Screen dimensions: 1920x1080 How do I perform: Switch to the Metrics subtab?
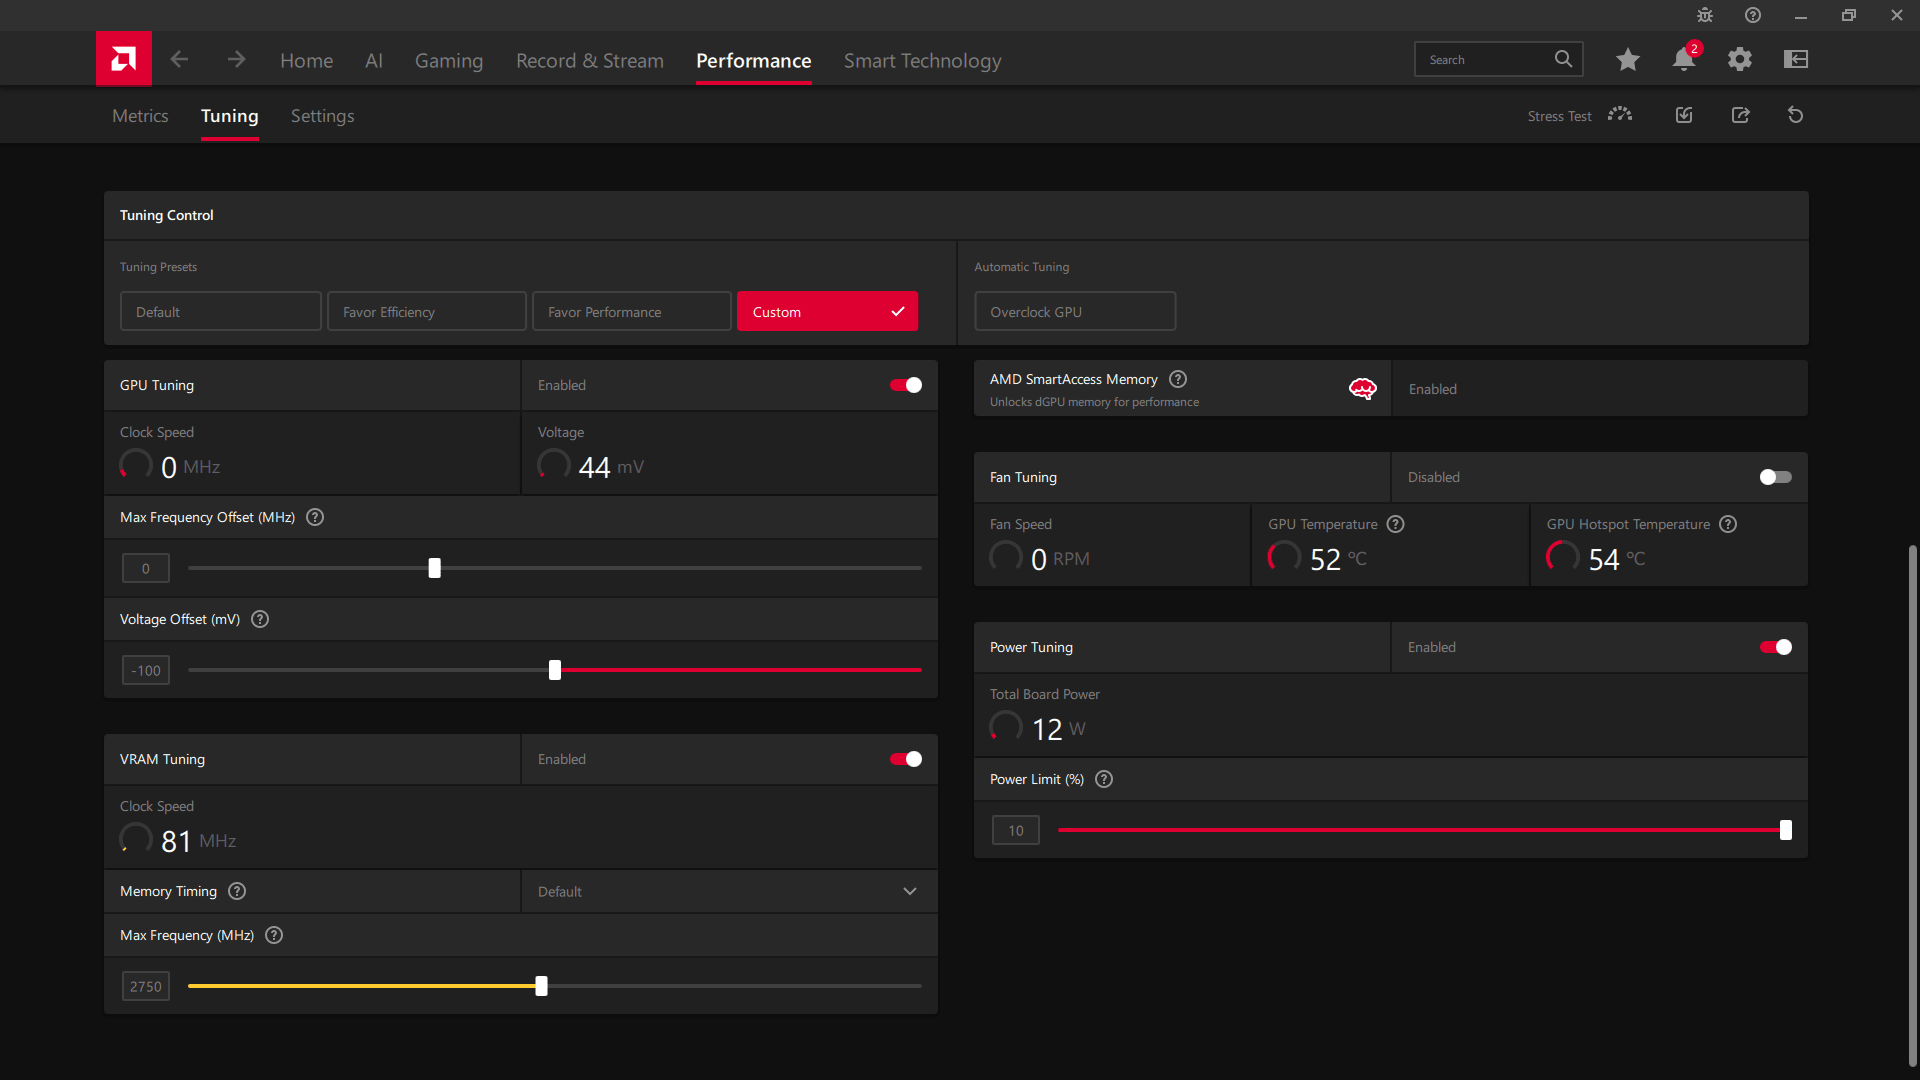tap(140, 116)
